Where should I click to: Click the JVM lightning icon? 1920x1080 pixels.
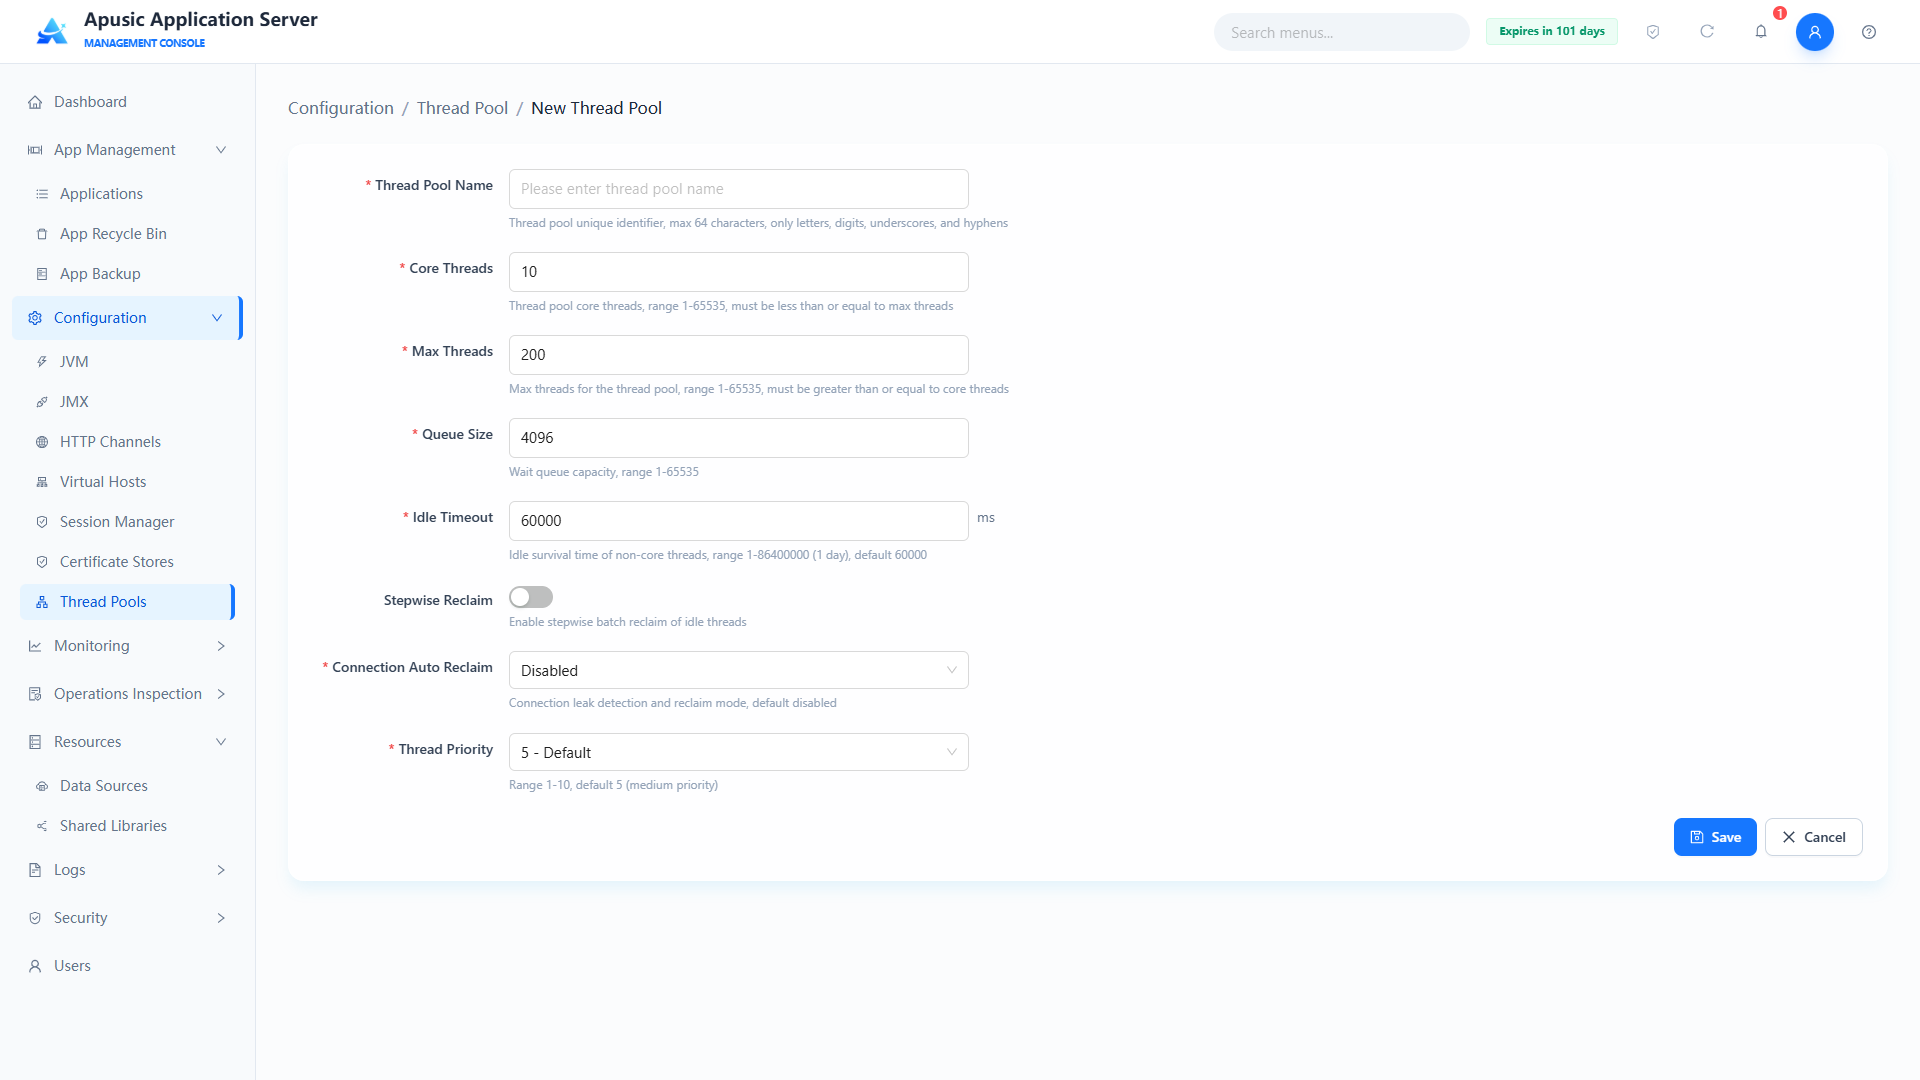click(x=42, y=362)
